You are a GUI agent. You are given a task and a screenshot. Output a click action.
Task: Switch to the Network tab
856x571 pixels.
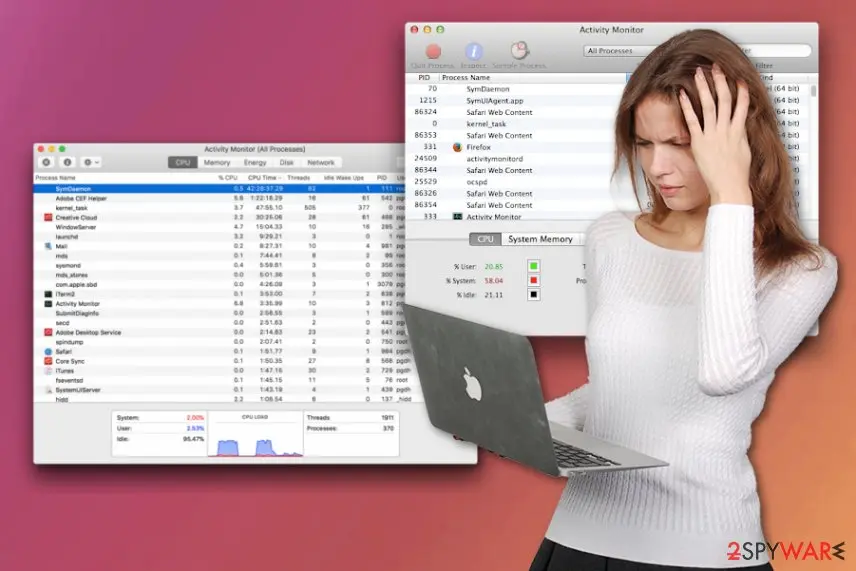click(x=321, y=163)
